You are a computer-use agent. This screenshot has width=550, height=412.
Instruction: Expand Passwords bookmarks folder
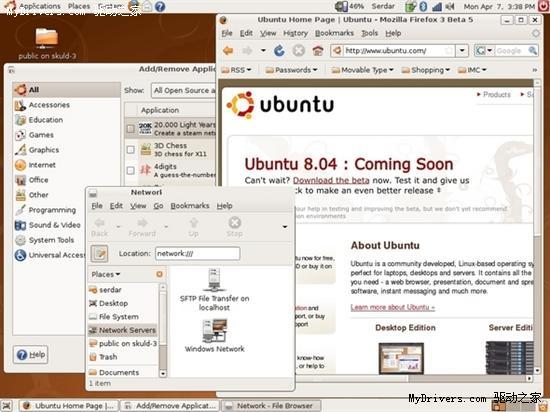(x=291, y=70)
